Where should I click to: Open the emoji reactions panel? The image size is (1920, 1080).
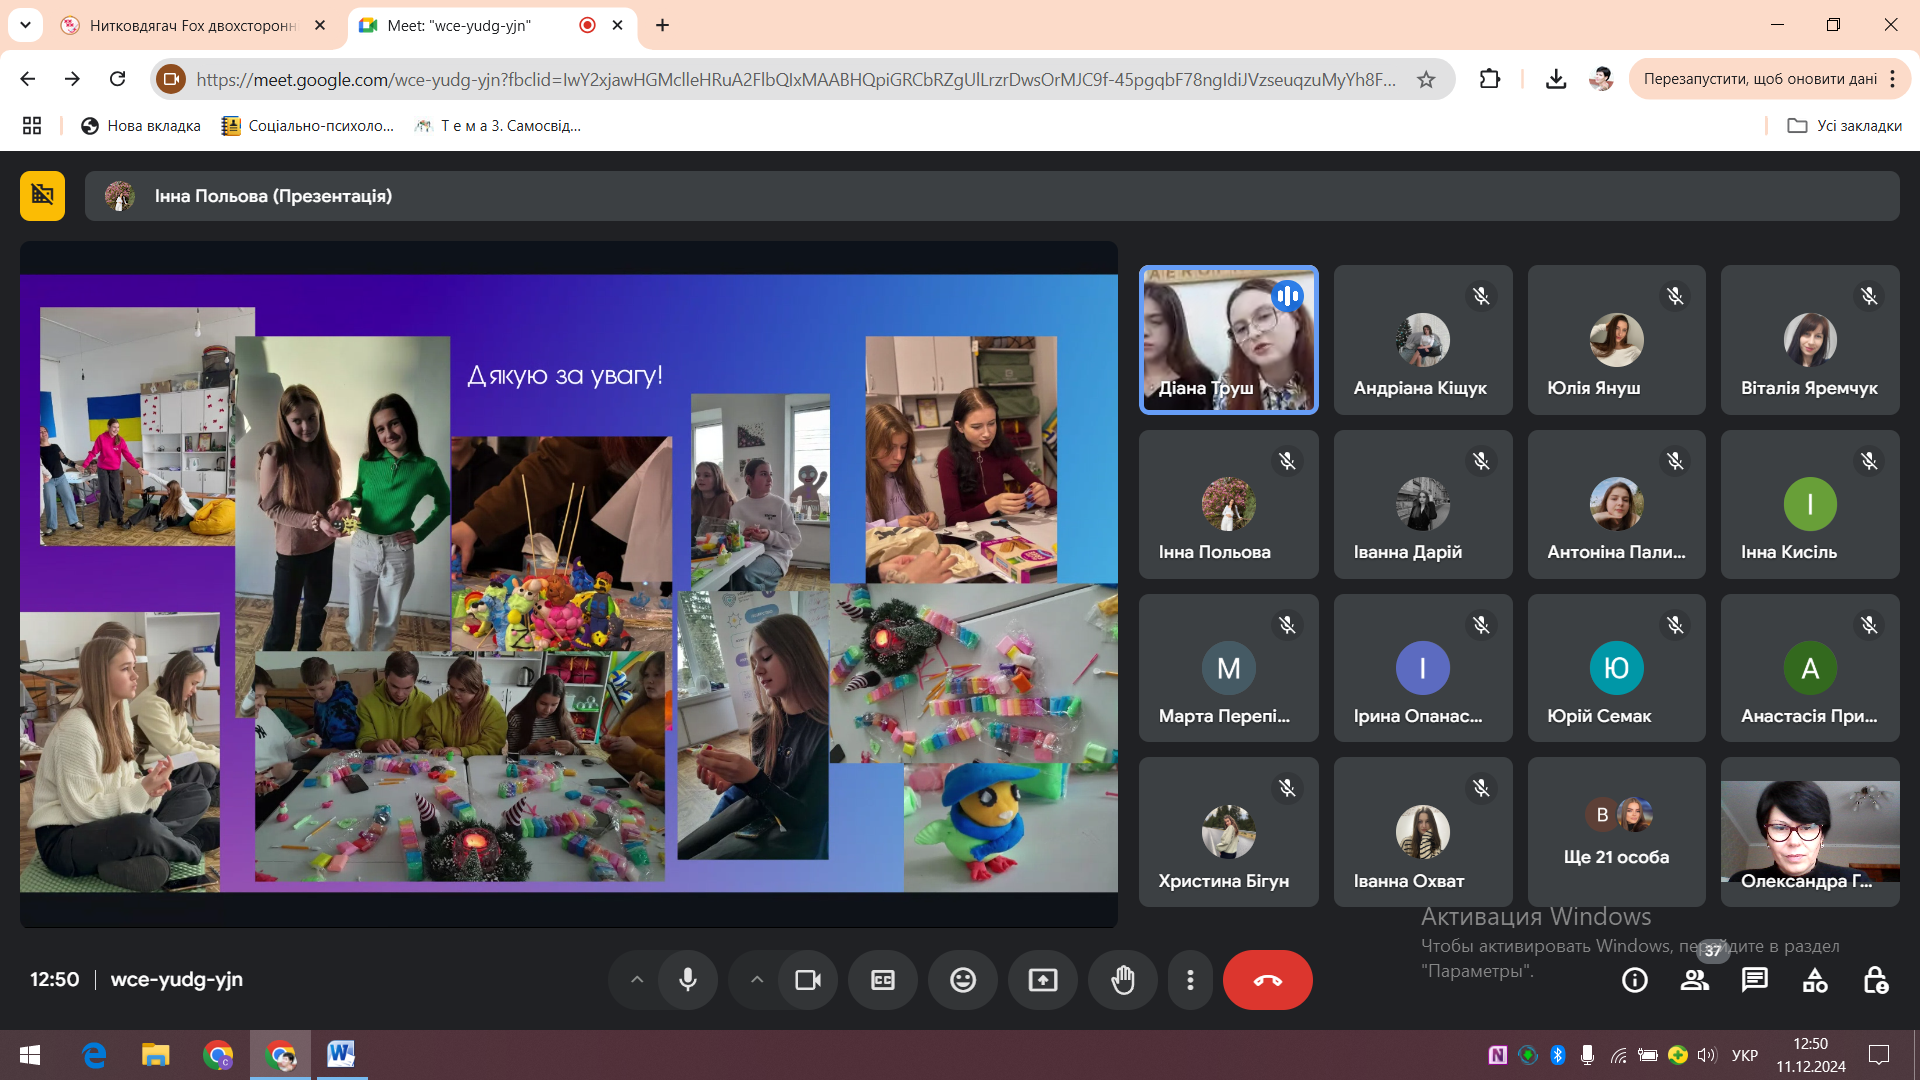click(963, 980)
